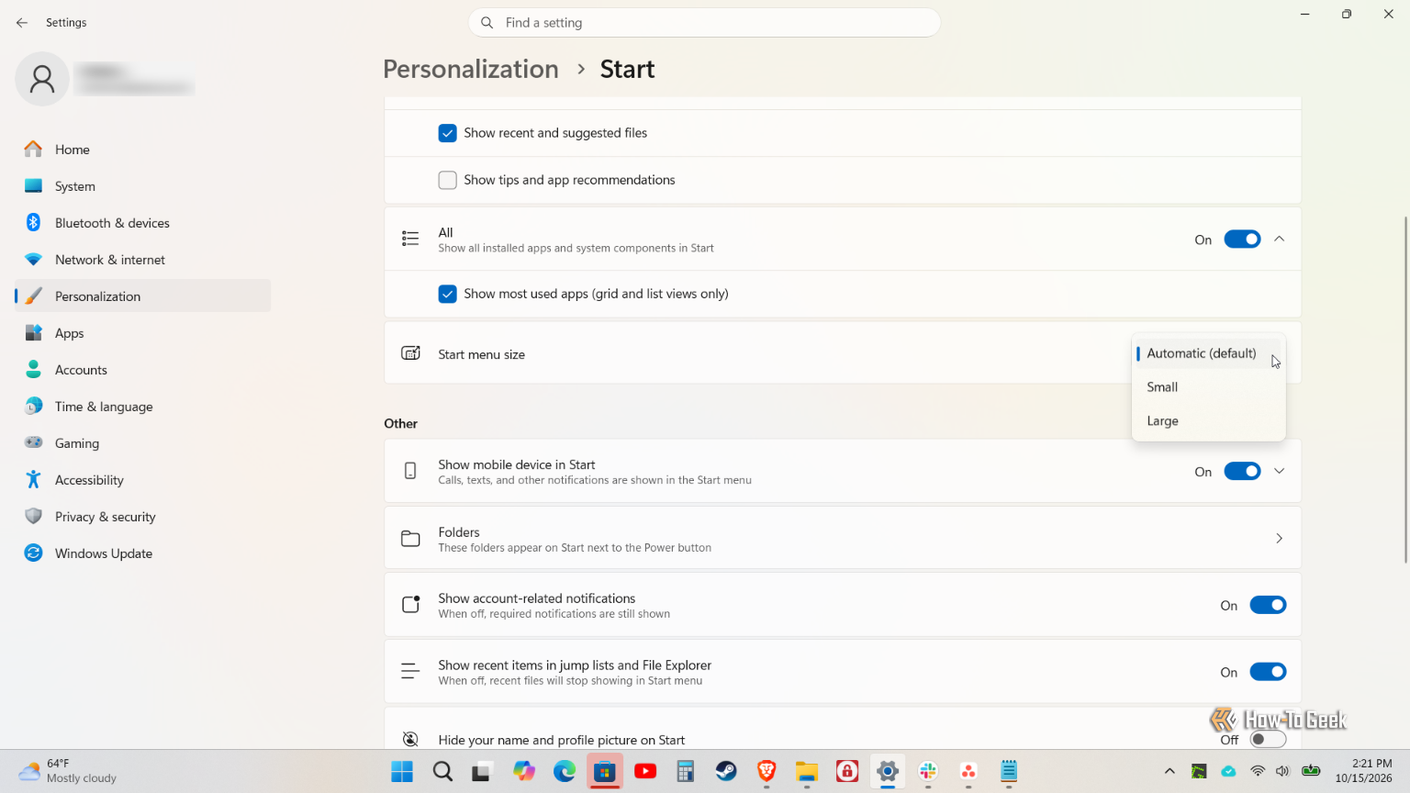Disable Show mobile device in Start toggle

pyautogui.click(x=1242, y=471)
